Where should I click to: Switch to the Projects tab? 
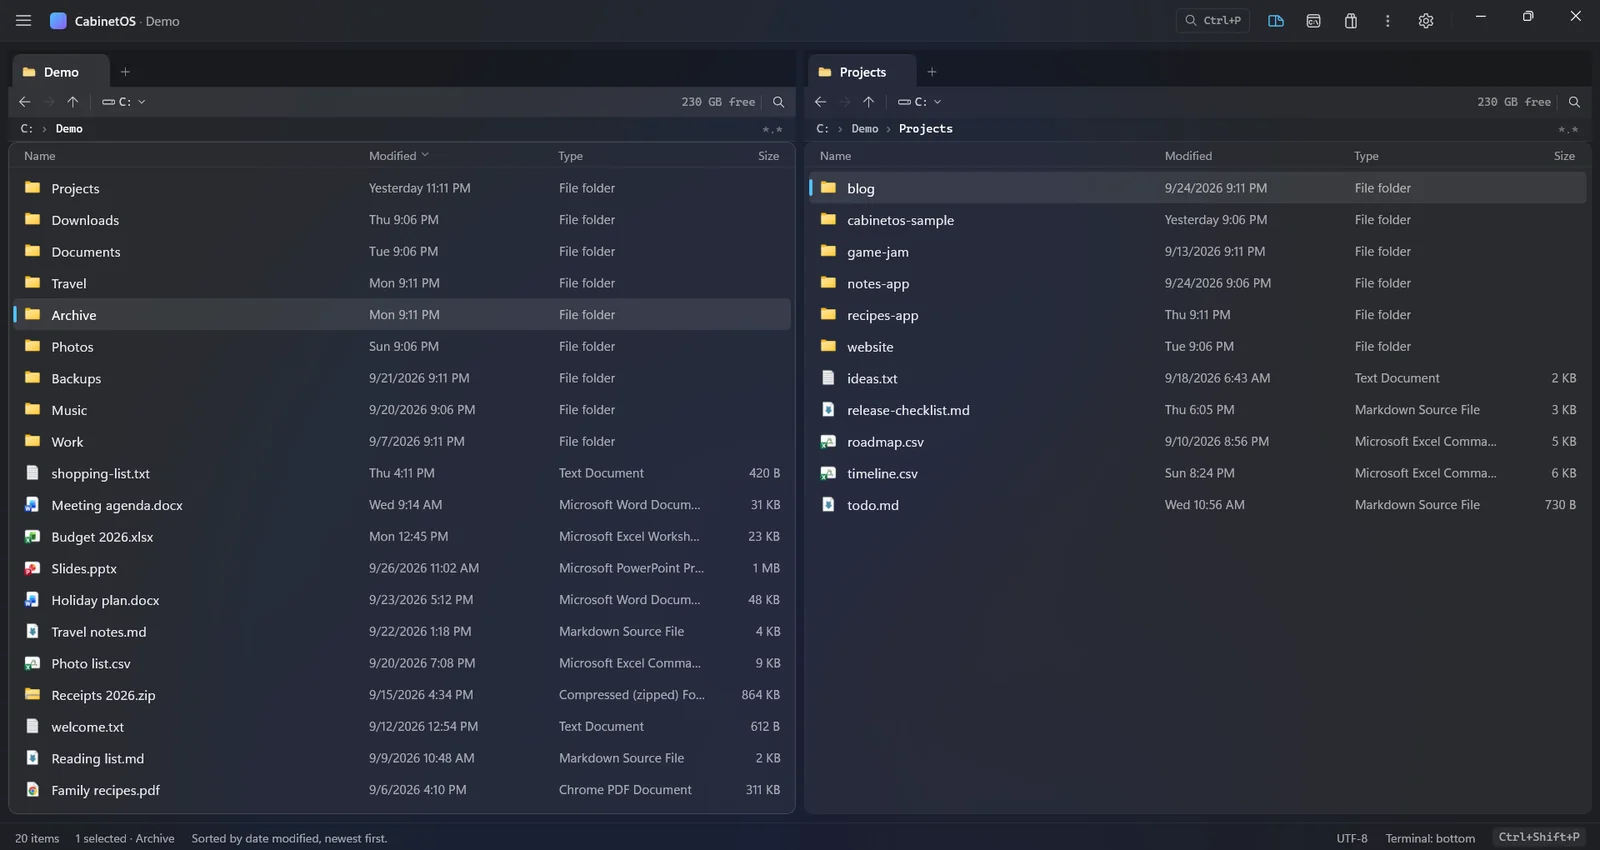pos(861,72)
